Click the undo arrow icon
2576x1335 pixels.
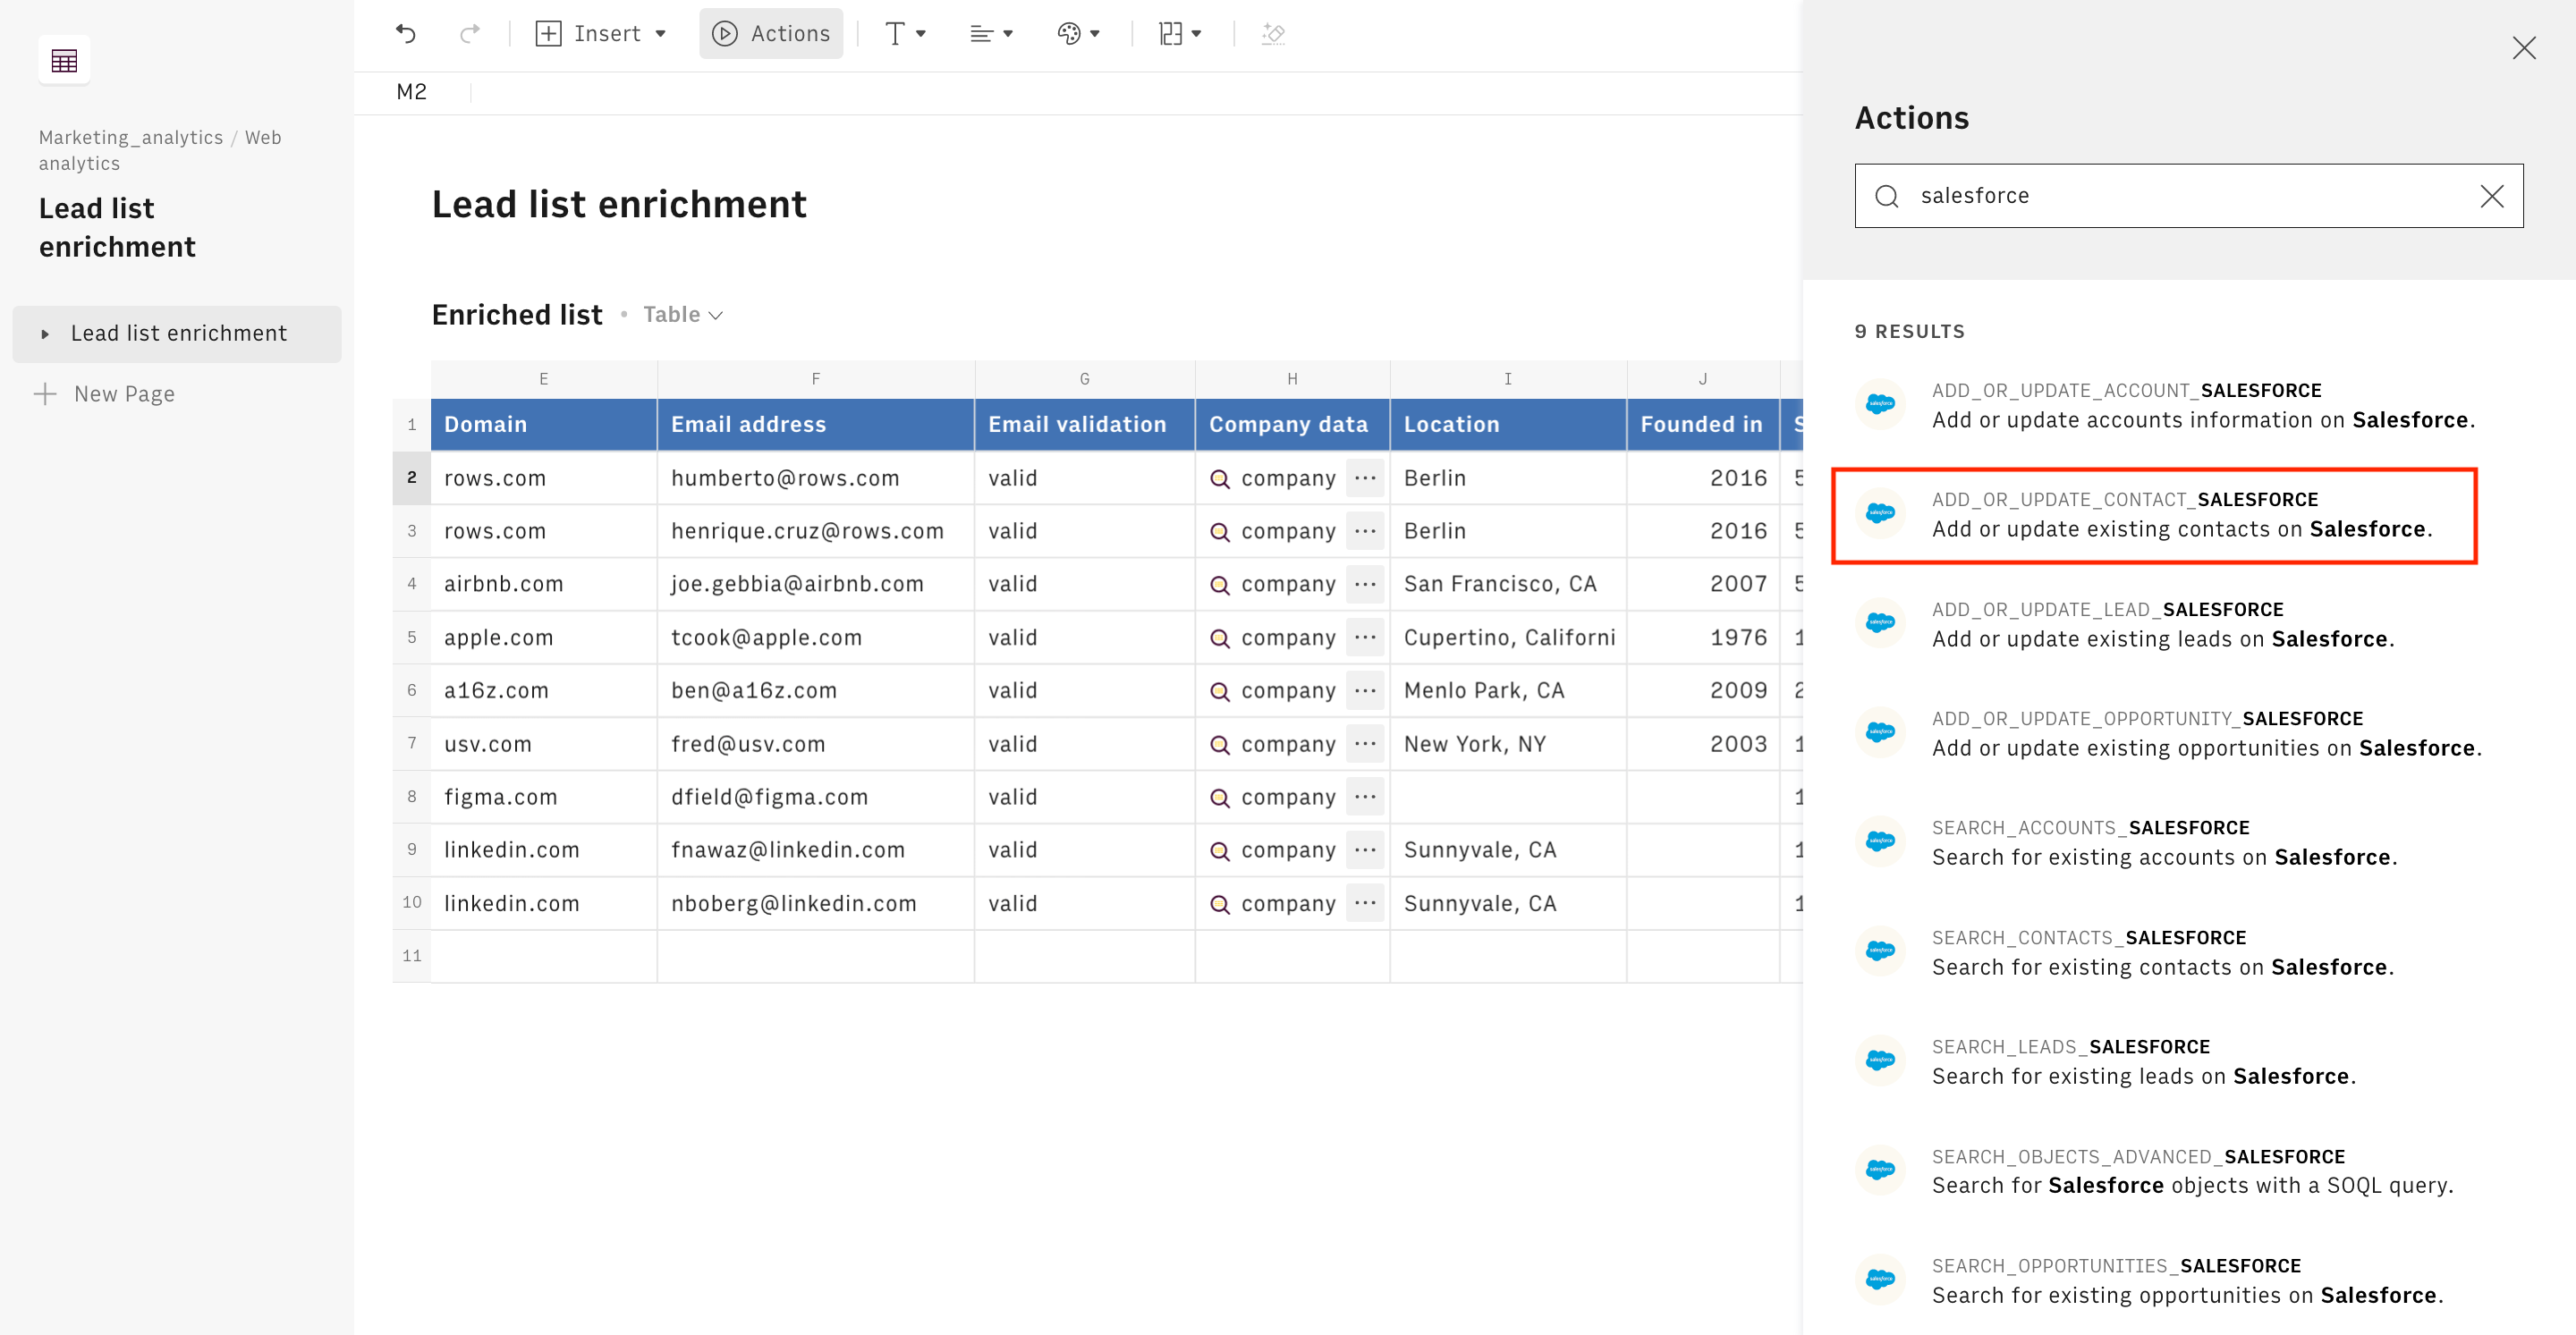click(405, 33)
